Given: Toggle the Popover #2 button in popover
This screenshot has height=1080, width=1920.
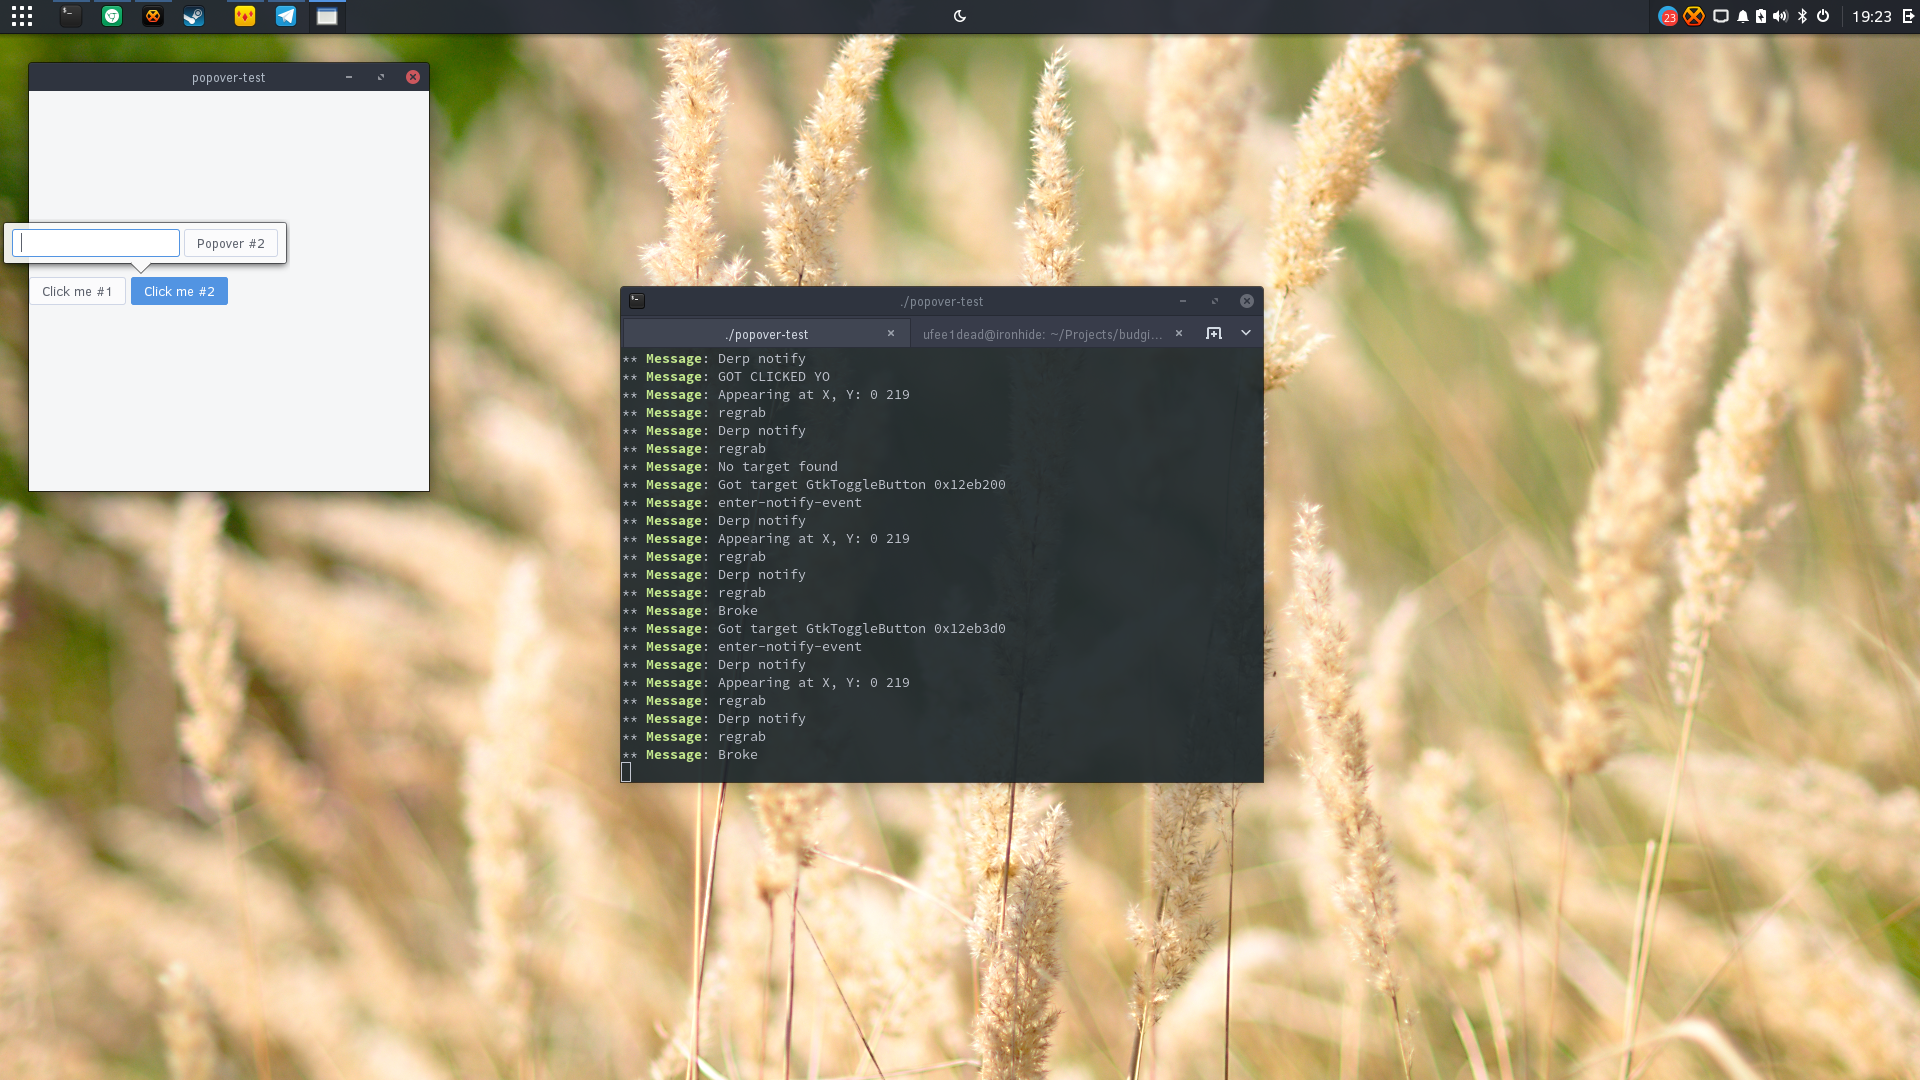Looking at the screenshot, I should pyautogui.click(x=231, y=243).
